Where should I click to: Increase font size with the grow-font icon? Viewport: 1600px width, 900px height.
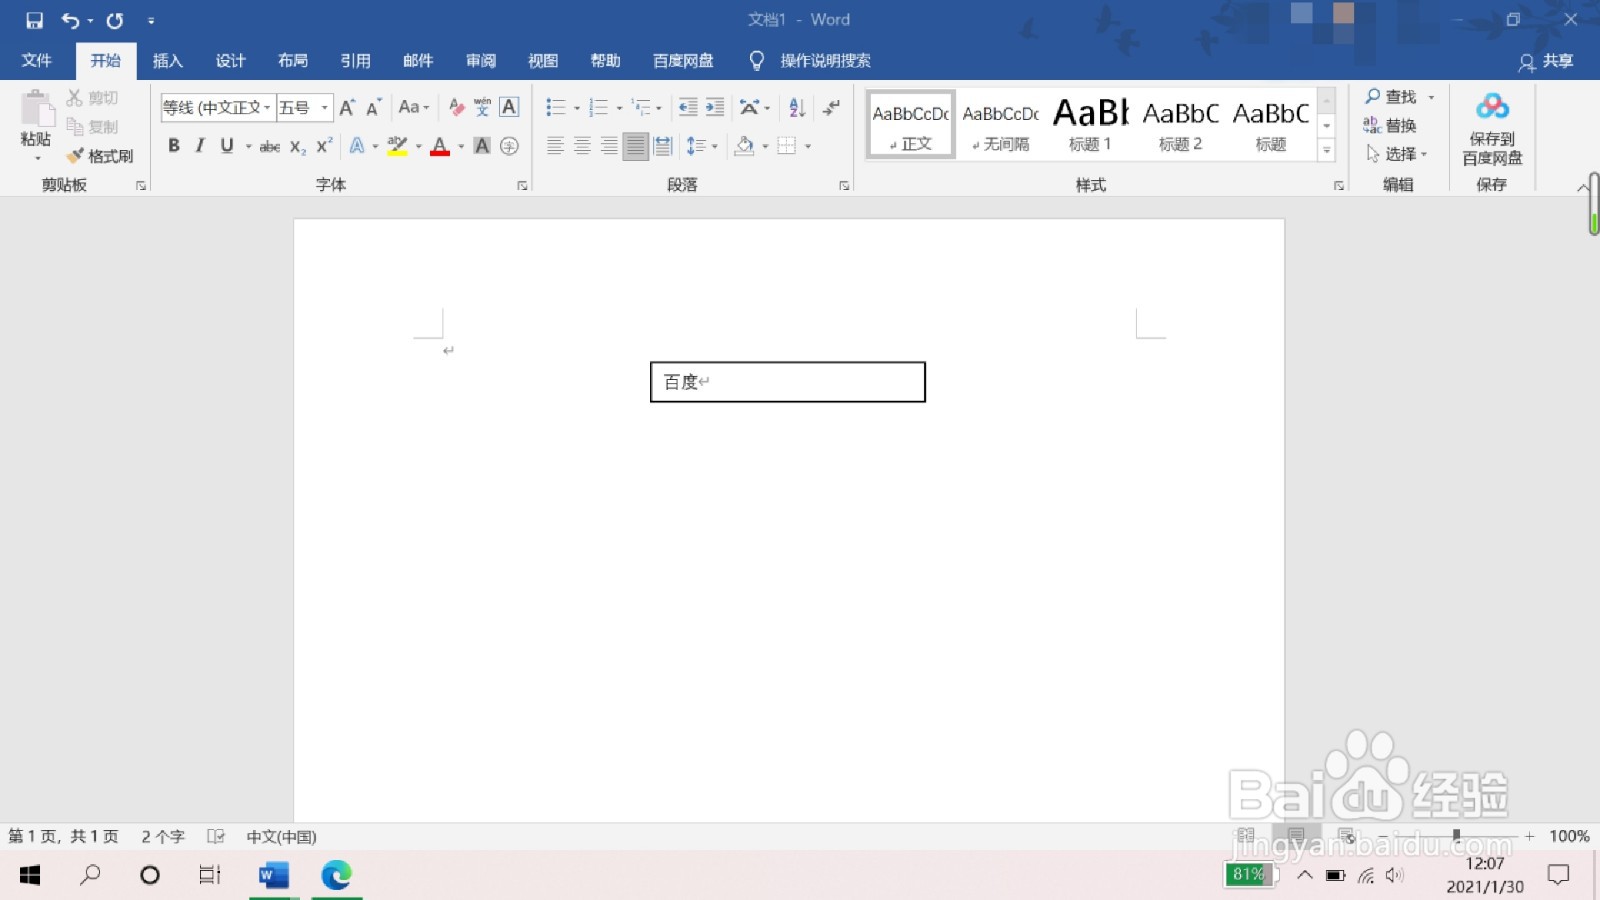pos(347,108)
